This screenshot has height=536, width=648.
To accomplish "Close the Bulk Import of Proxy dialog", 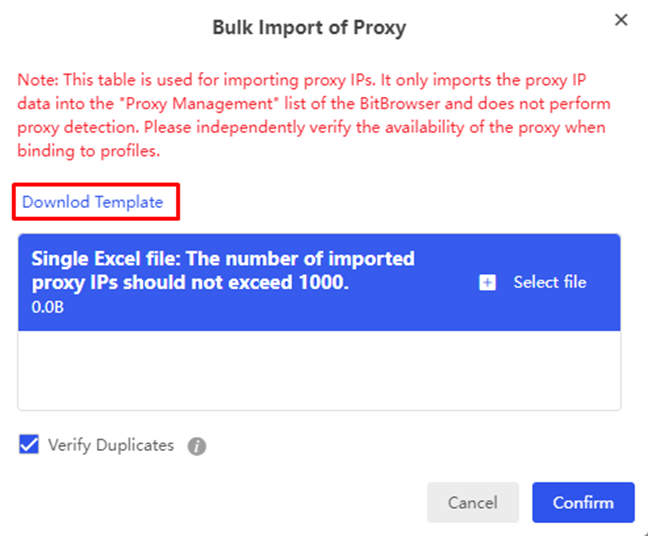I will [x=621, y=20].
